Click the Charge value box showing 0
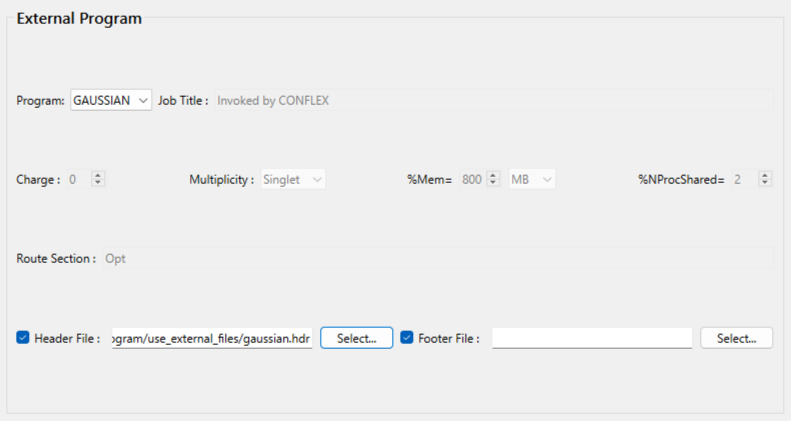 click(x=76, y=179)
